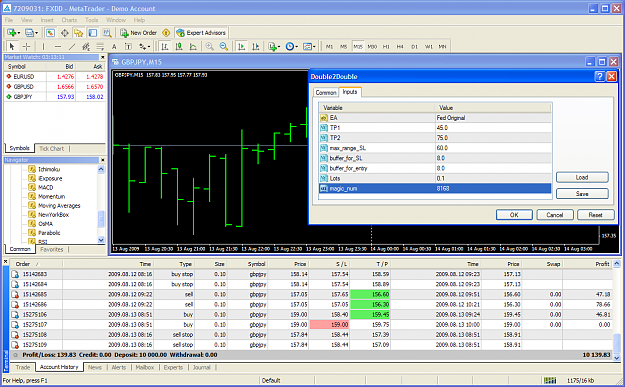
Task: Select the crosshair cursor tool
Action: [x=27, y=47]
